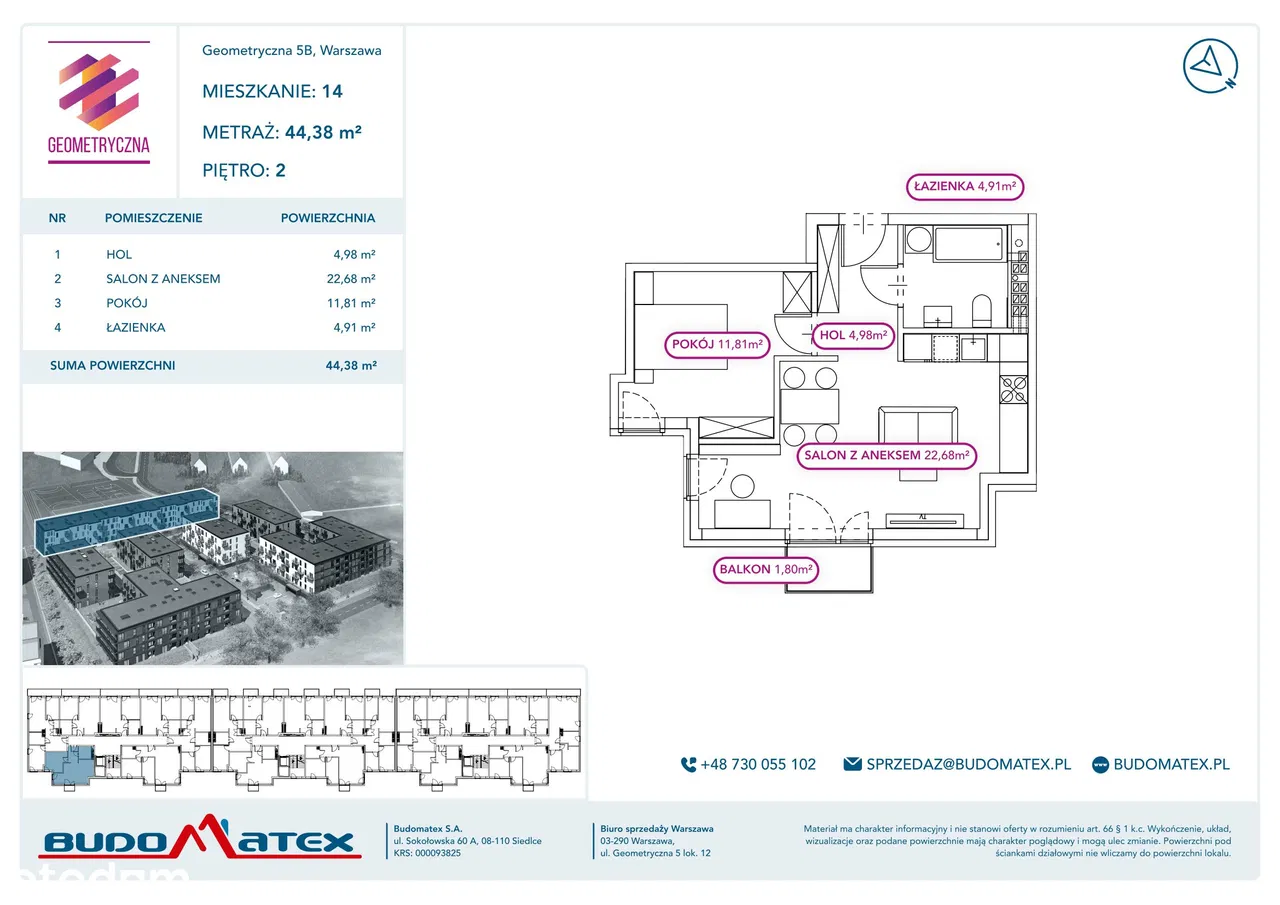Select the ŁAZIENKA 4,91m² room label
The image size is (1280, 905).
point(965,186)
